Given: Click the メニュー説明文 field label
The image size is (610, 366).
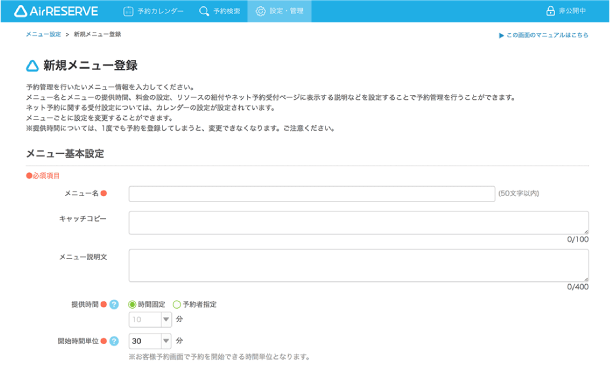Looking at the screenshot, I should 83,257.
